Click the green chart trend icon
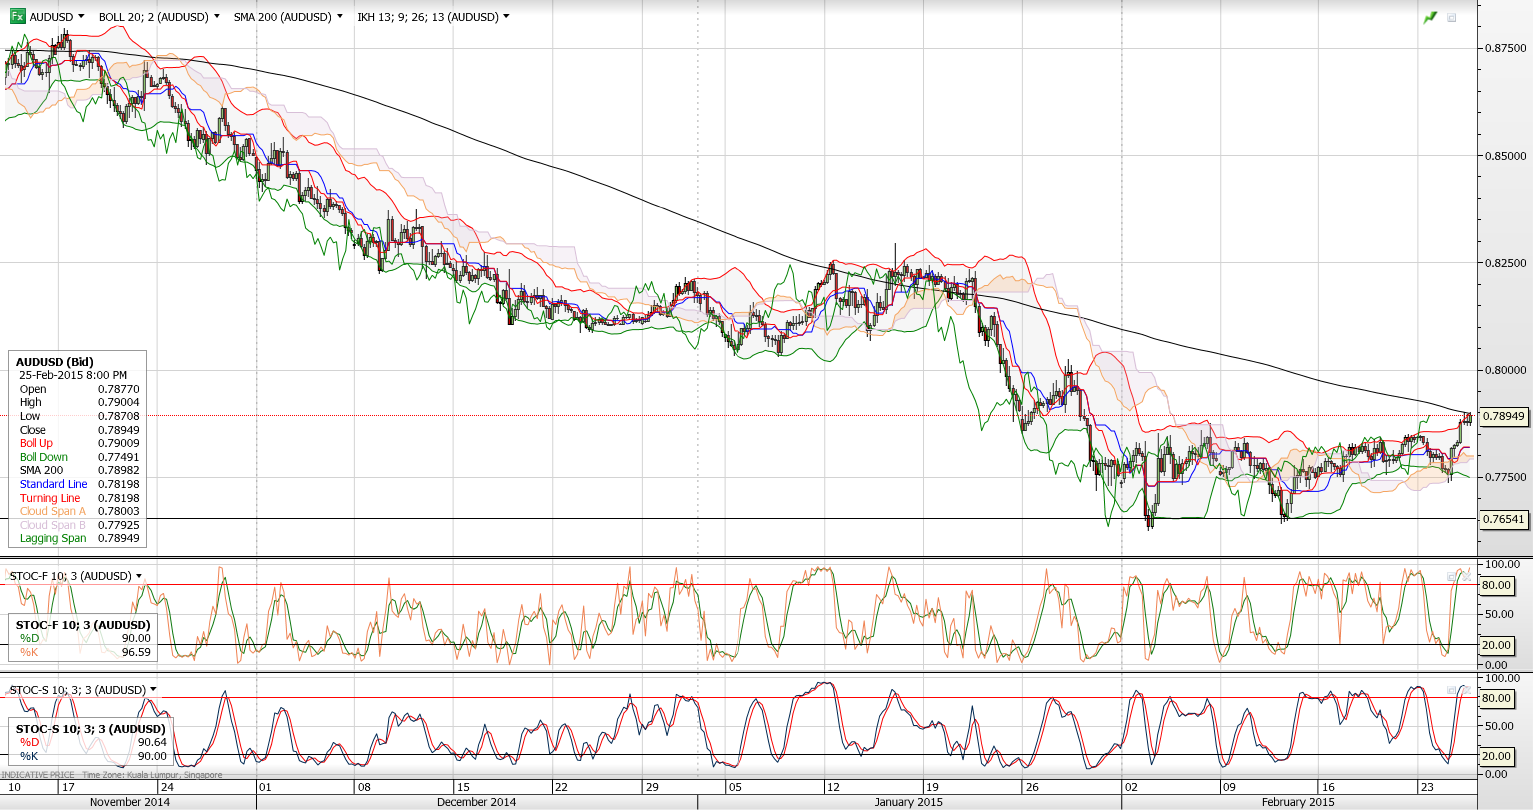This screenshot has height=810, width=1533. coord(1430,17)
